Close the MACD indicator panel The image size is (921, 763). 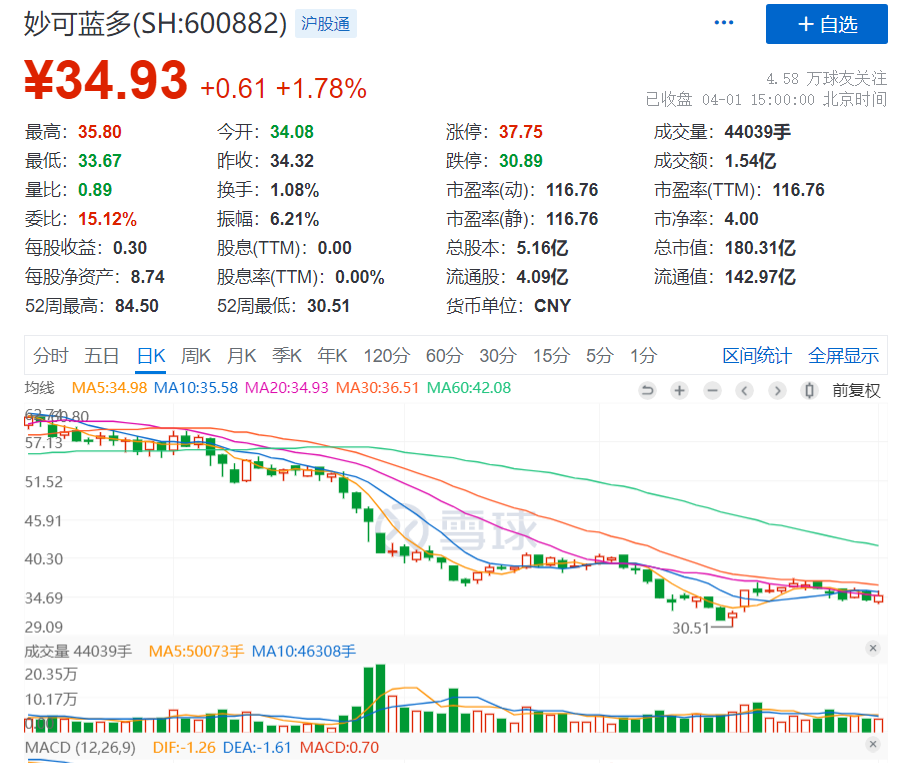coord(873,744)
